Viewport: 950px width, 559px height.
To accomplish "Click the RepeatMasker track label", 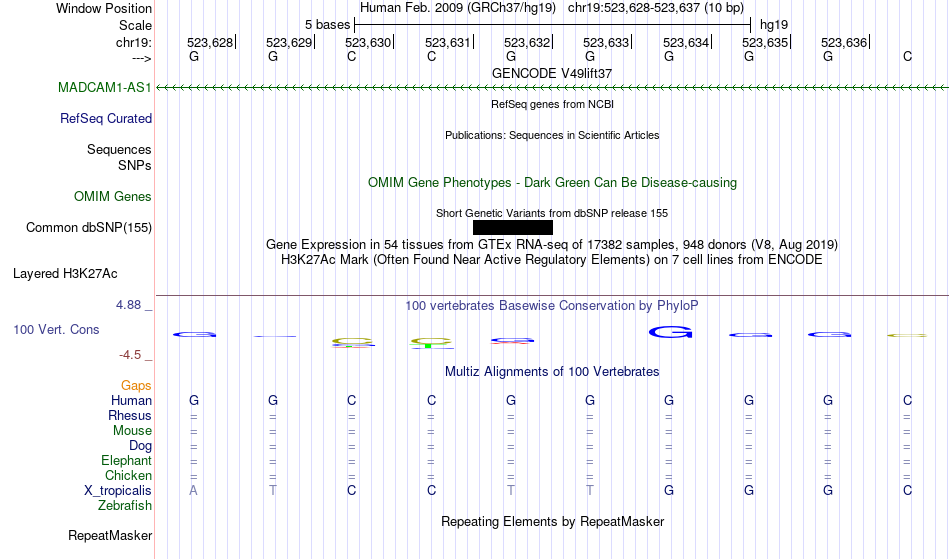I will pos(110,535).
